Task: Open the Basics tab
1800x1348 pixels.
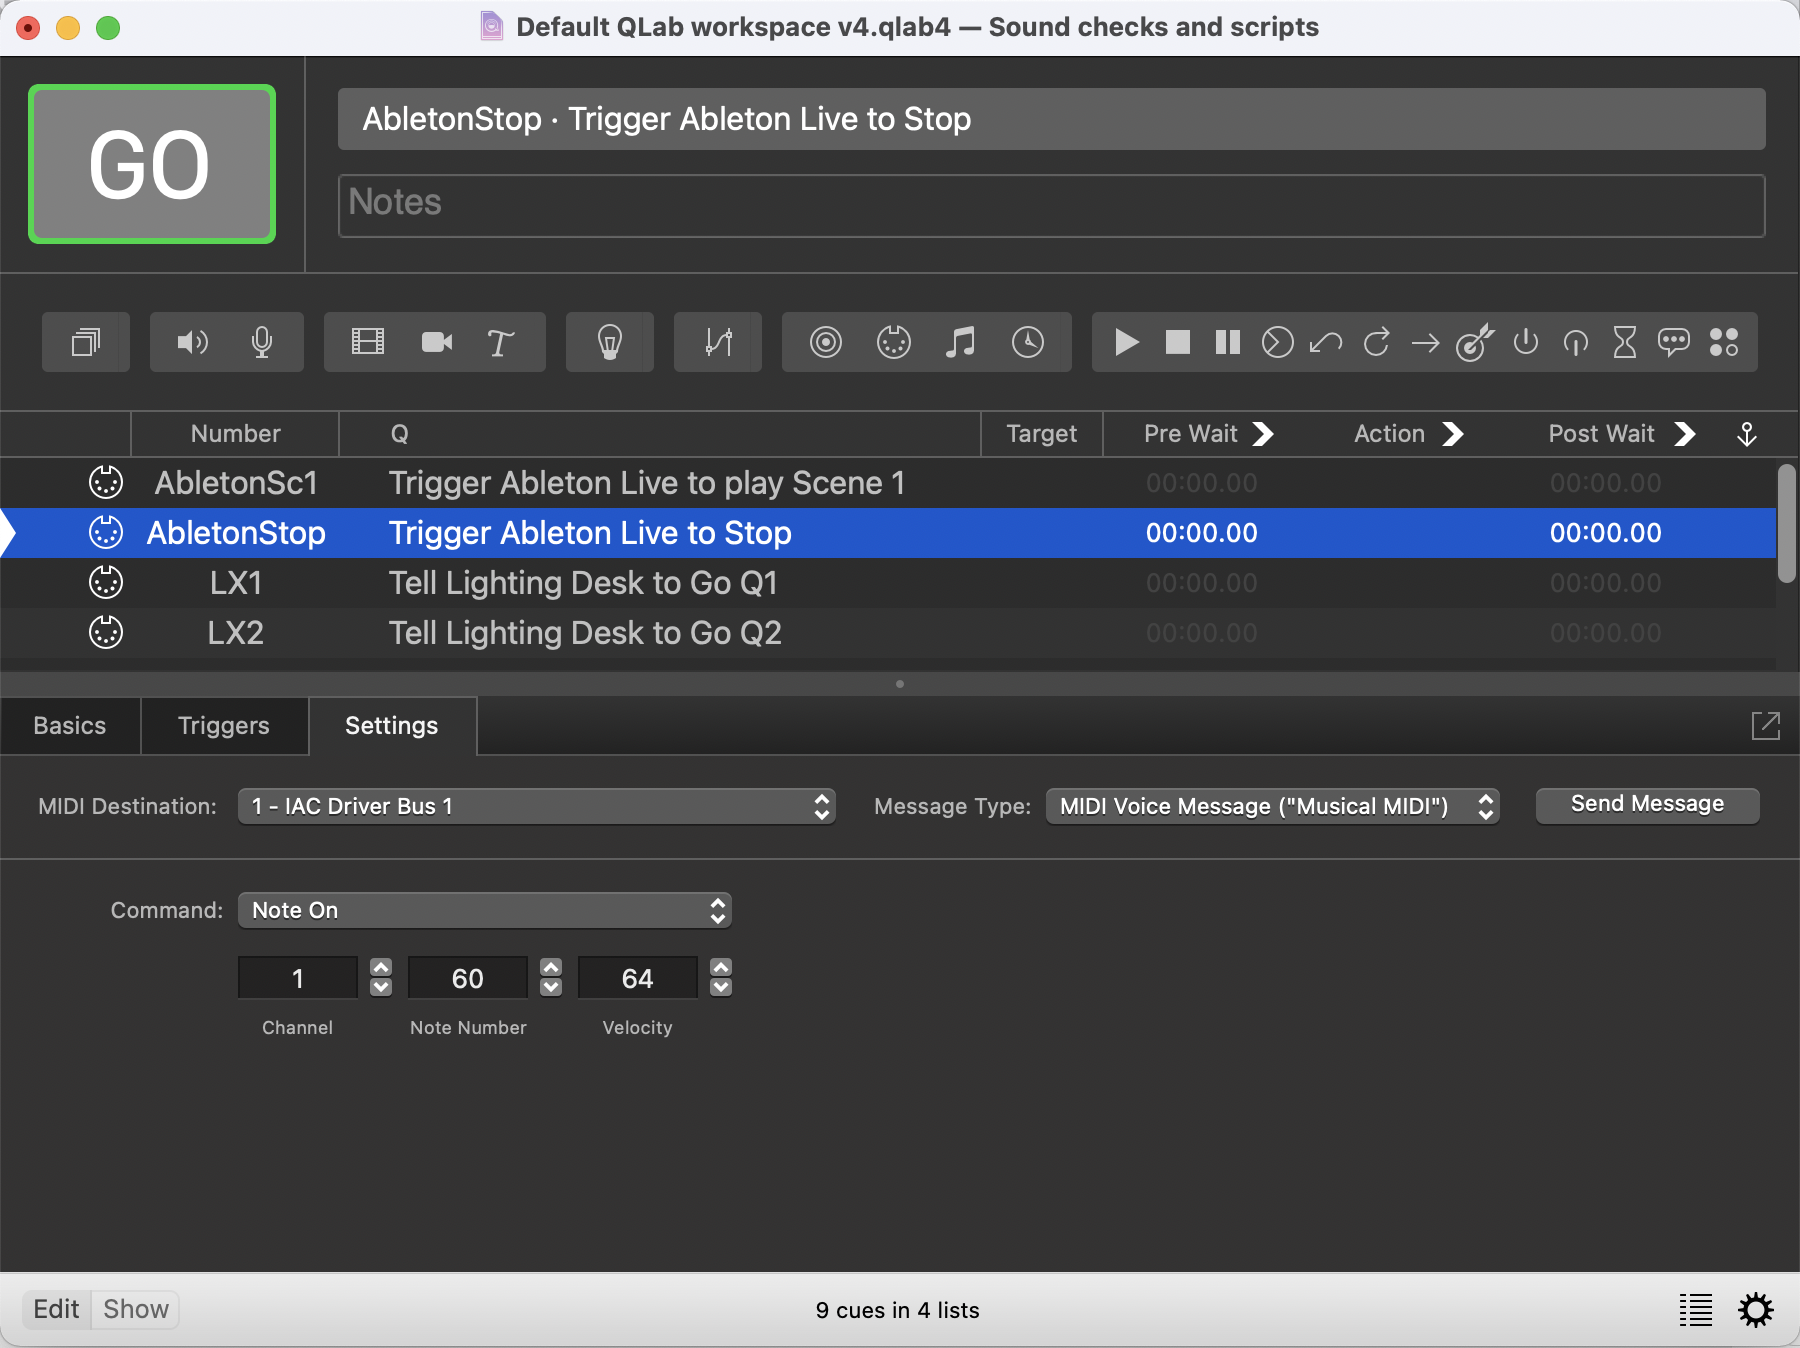Action: (68, 725)
